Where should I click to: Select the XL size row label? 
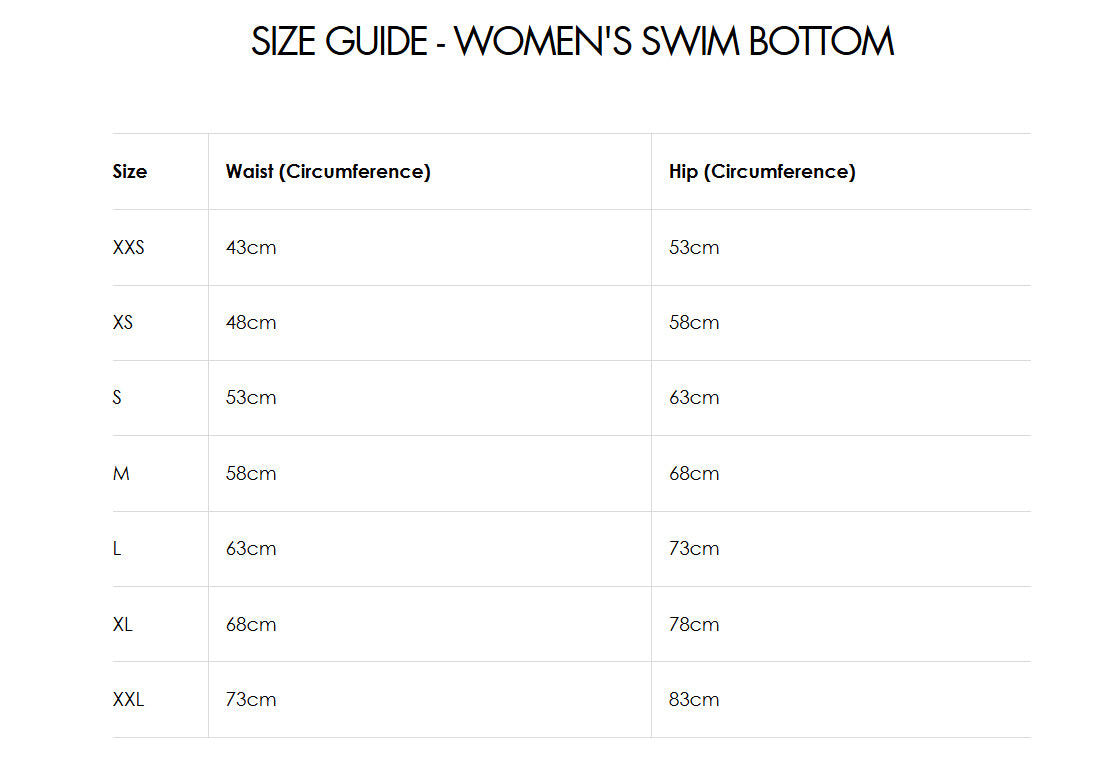[x=123, y=625]
